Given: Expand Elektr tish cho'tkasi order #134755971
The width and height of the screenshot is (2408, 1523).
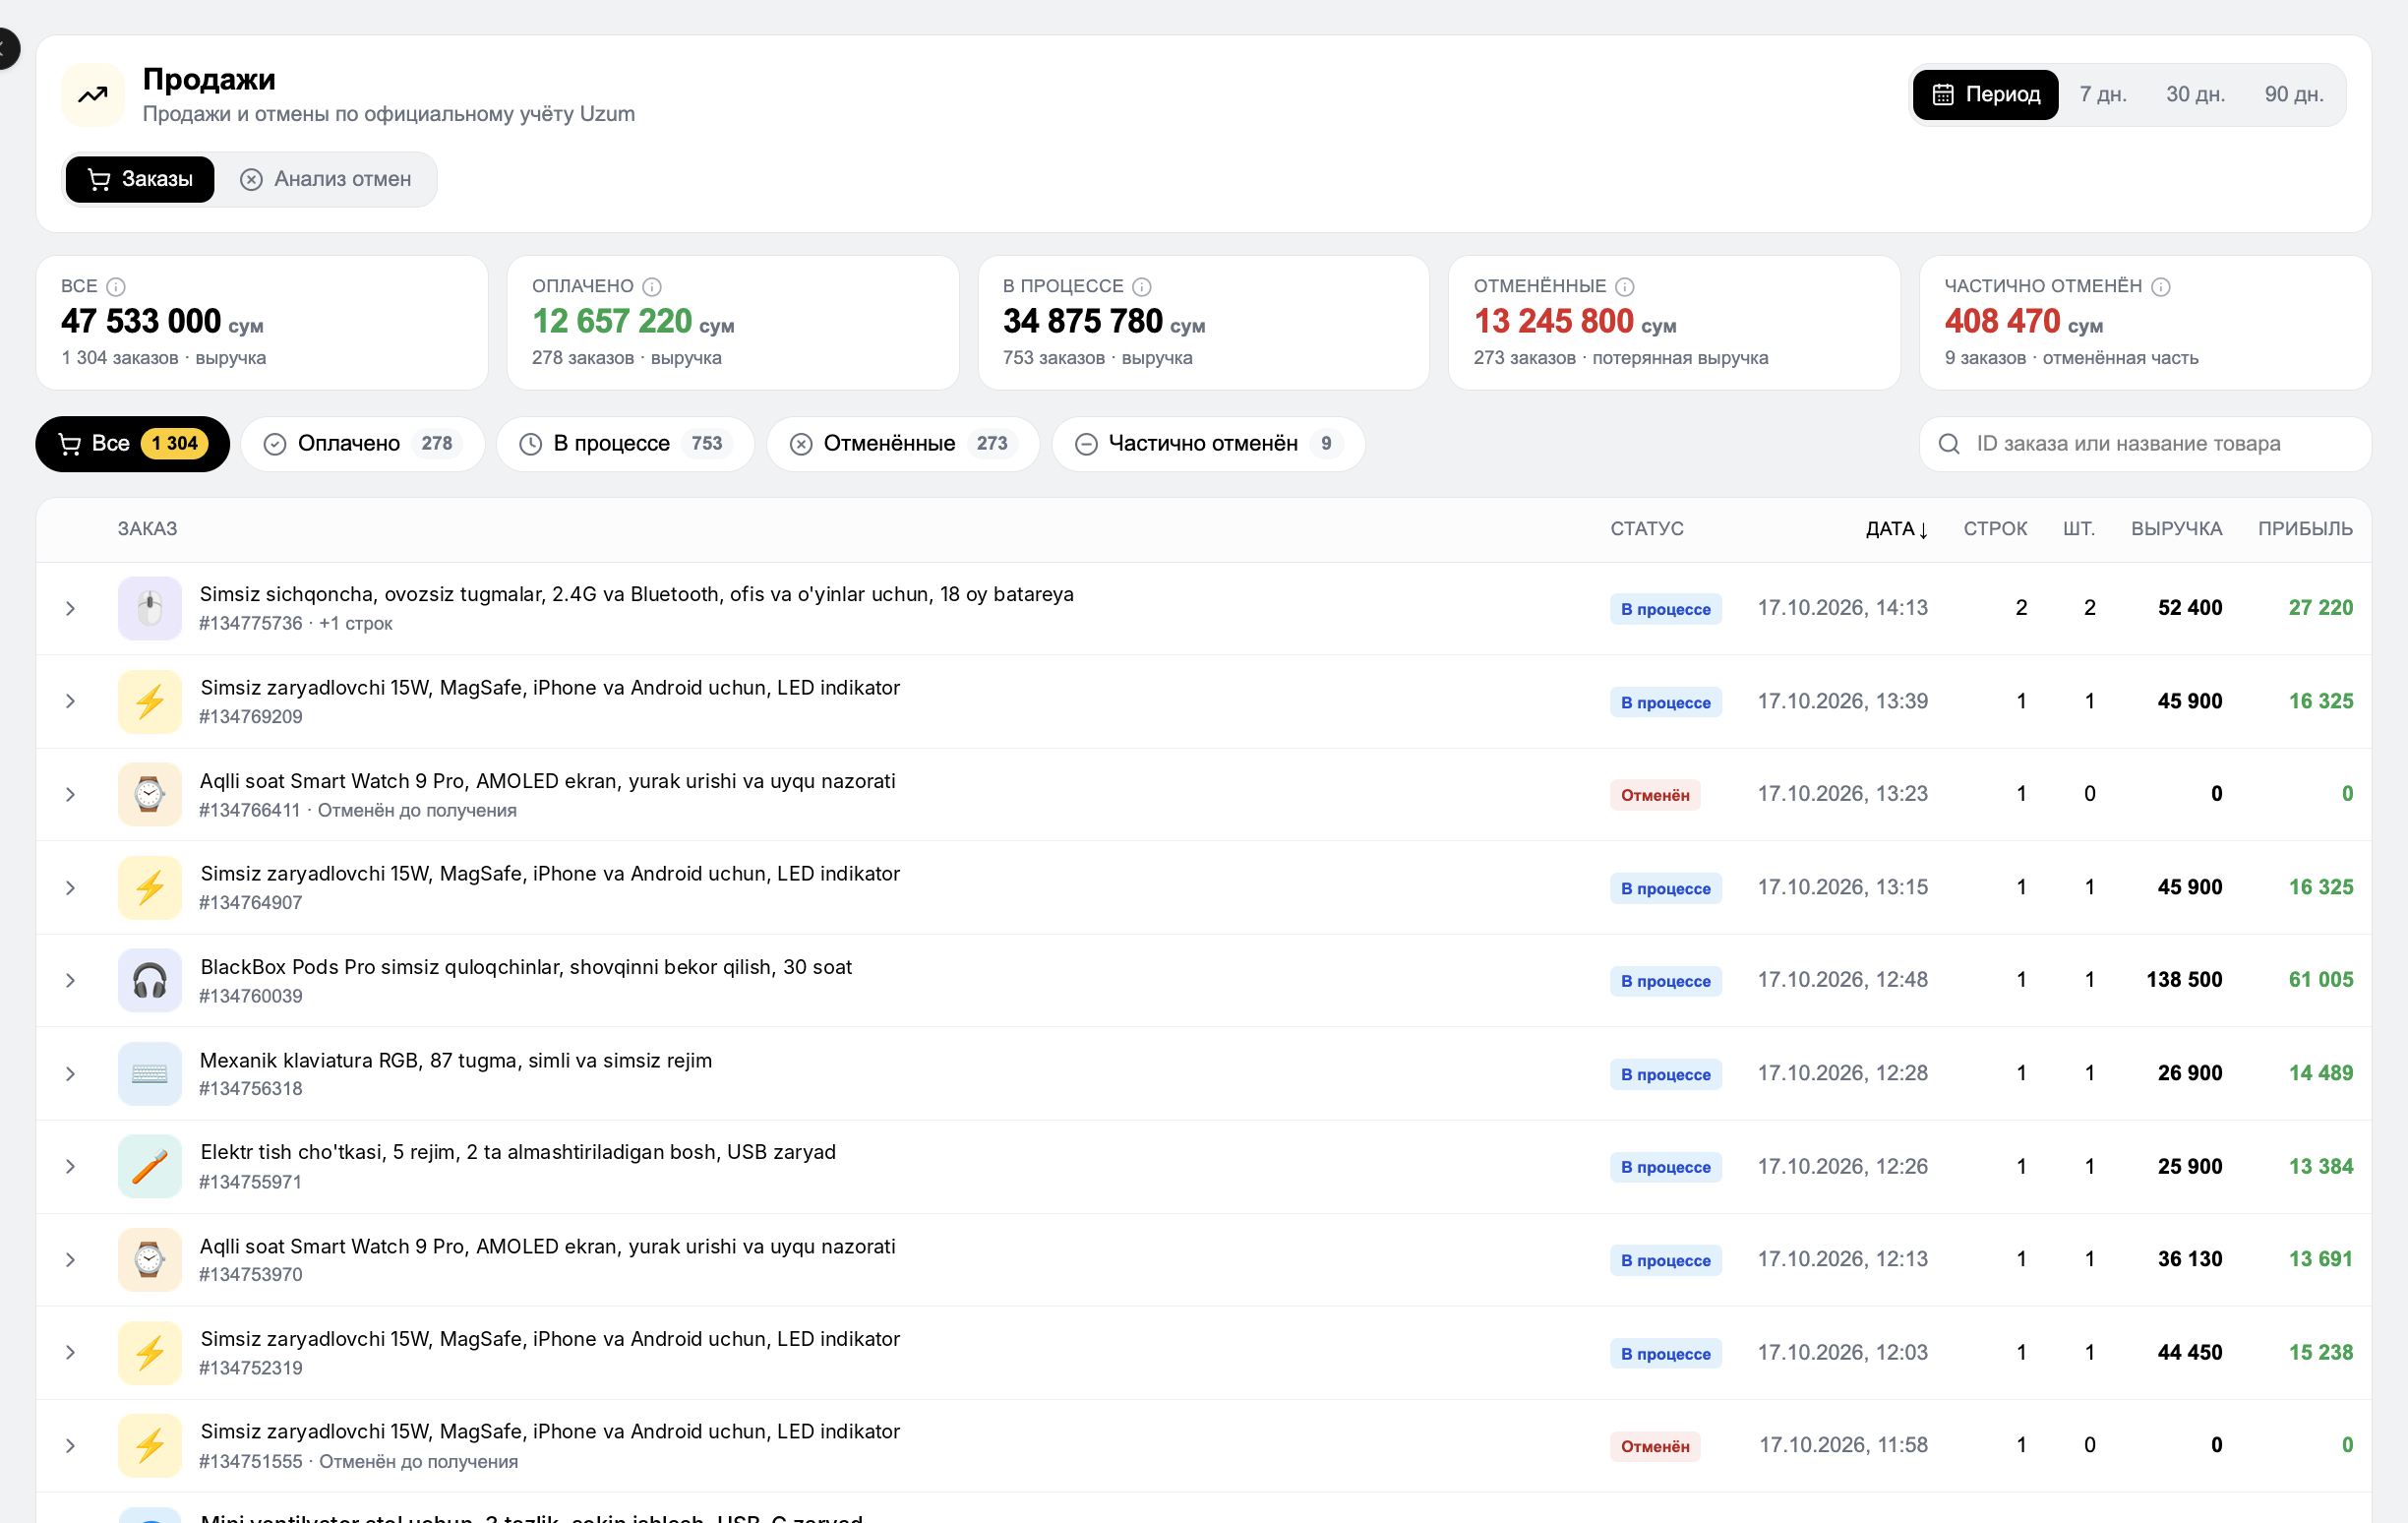Looking at the screenshot, I should coord(70,1166).
